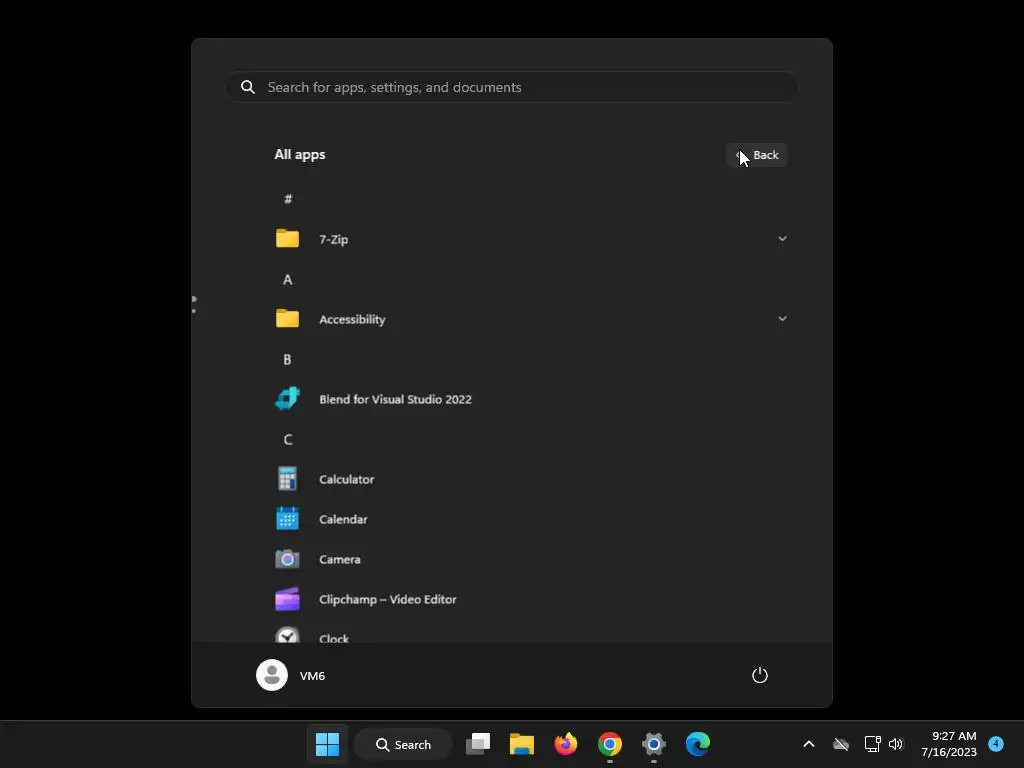Open the Calculator app icon
Screen dimensions: 1024x768
pos(287,479)
